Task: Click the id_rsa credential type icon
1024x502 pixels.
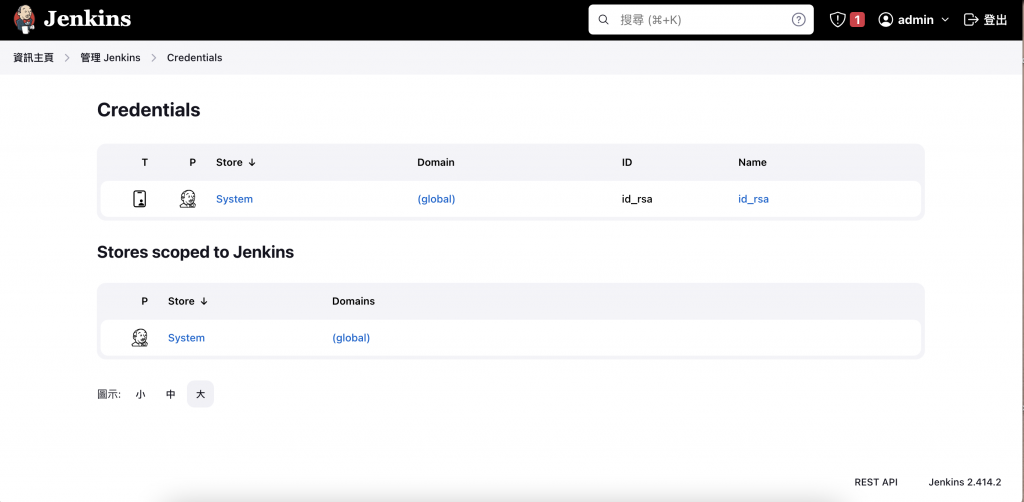Action: [x=139, y=199]
